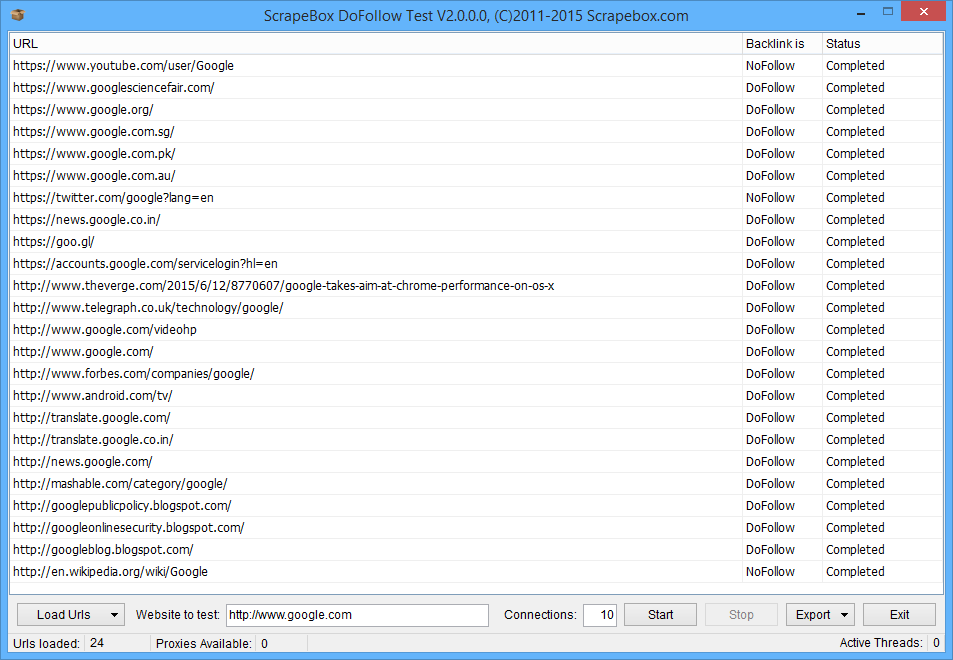Viewport: 953px width, 660px height.
Task: Select the forbes.com/companies/google row
Action: tap(134, 374)
